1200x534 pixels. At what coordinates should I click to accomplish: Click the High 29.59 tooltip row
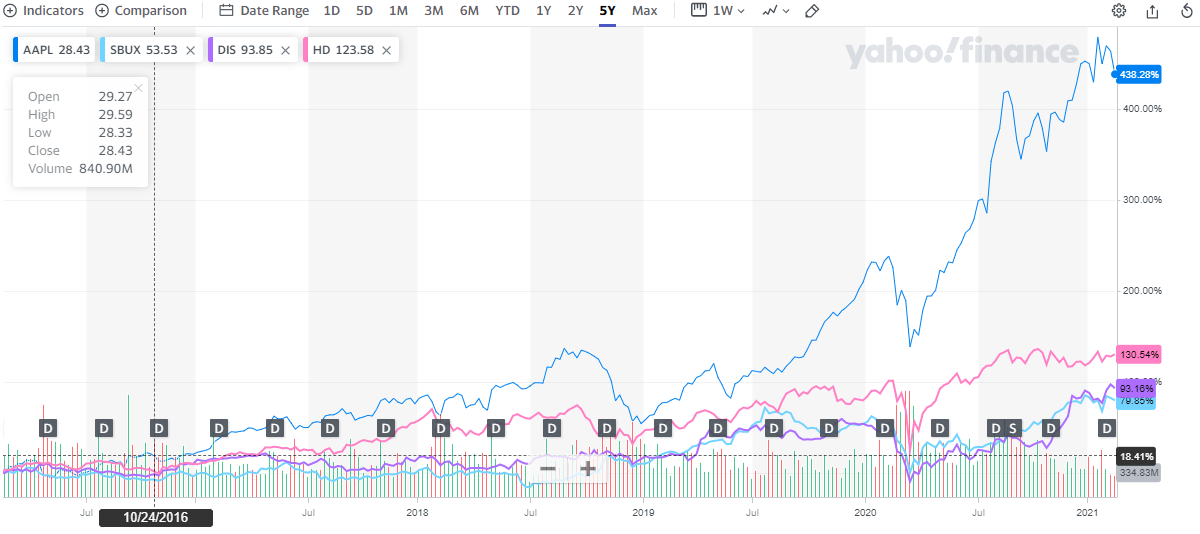click(x=80, y=115)
